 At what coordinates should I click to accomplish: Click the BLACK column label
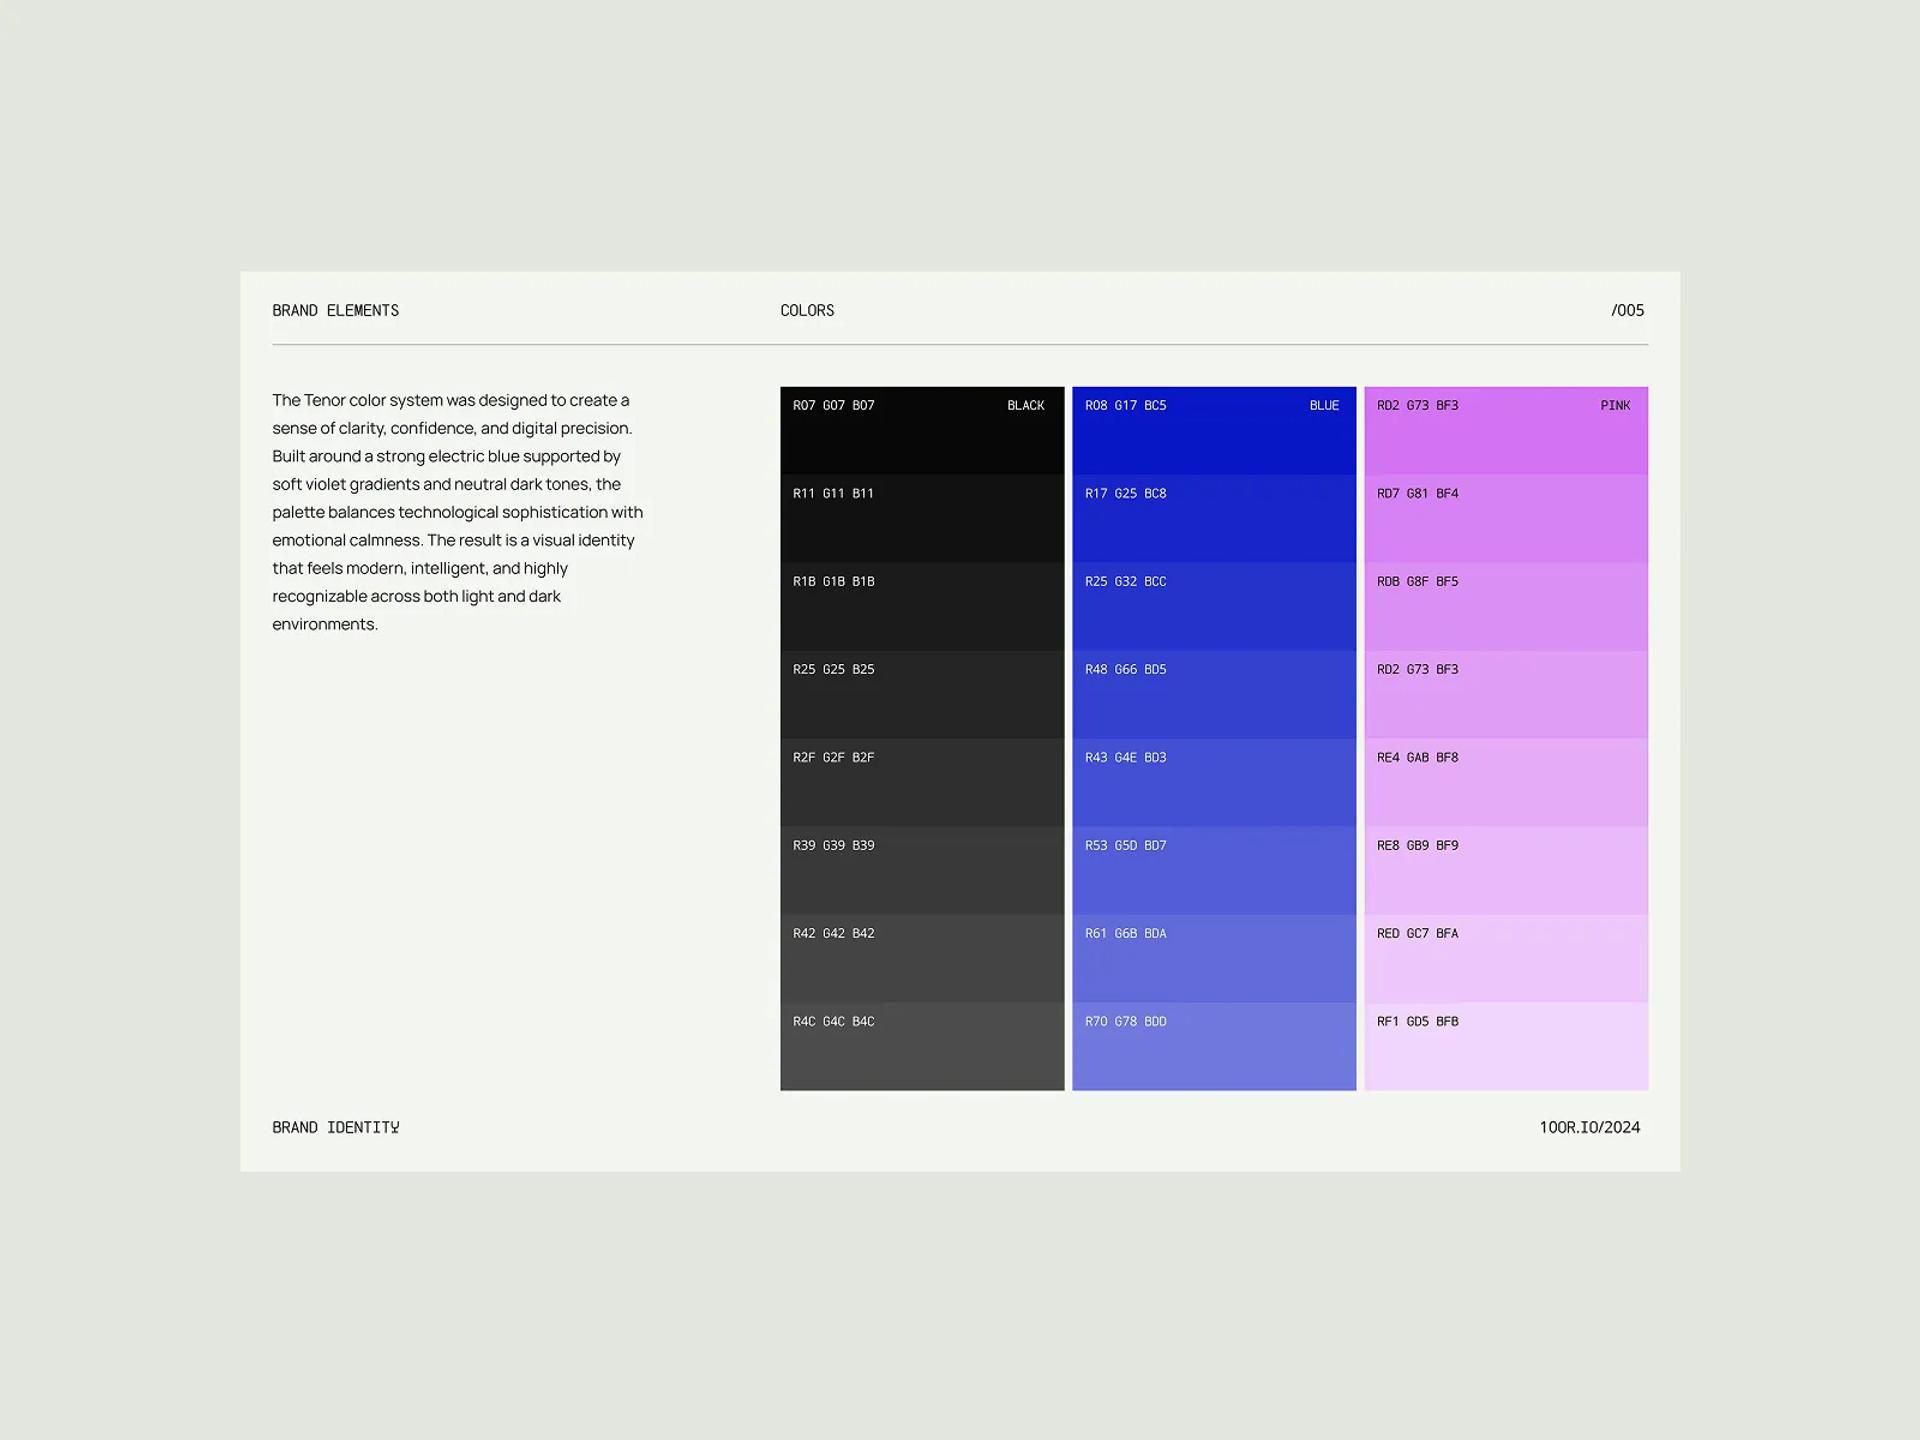(x=1026, y=405)
